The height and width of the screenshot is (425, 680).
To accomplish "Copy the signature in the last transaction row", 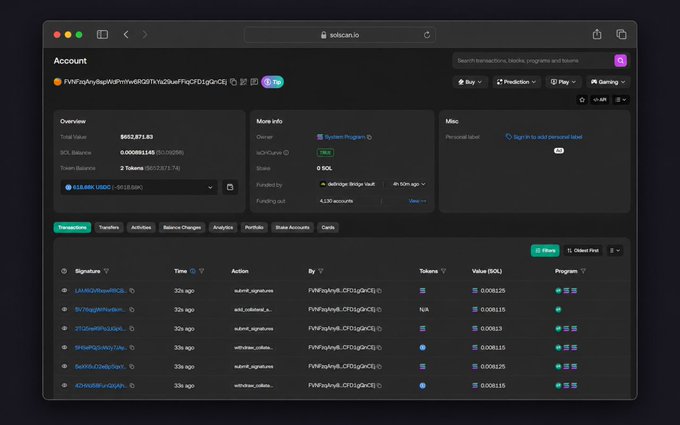I will coord(132,386).
